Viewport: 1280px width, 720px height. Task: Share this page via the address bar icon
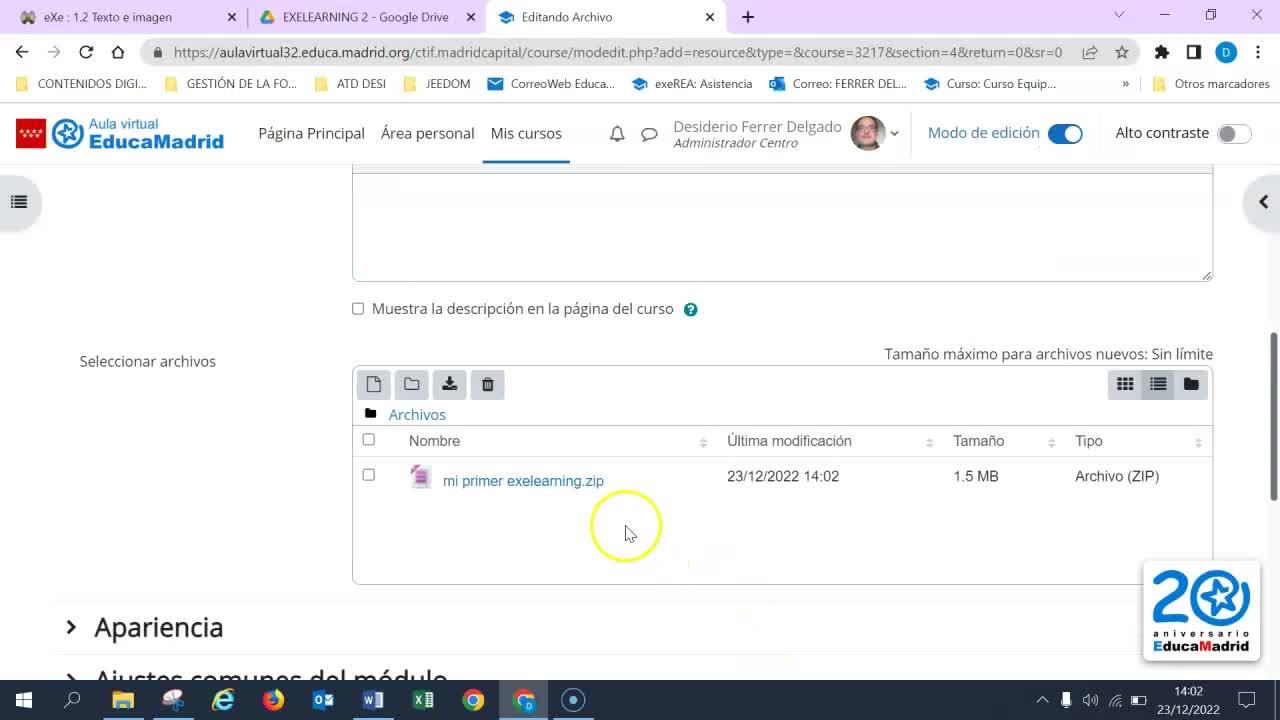coord(1090,52)
